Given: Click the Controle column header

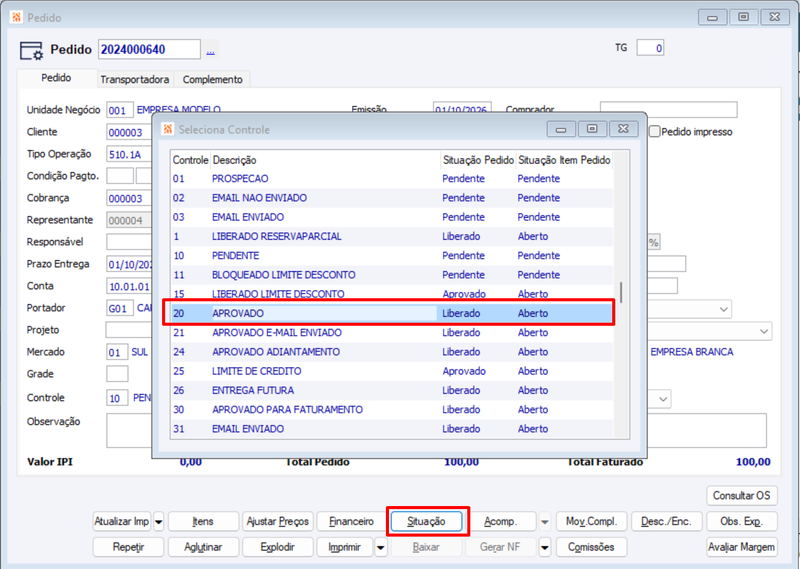Looking at the screenshot, I should 190,160.
